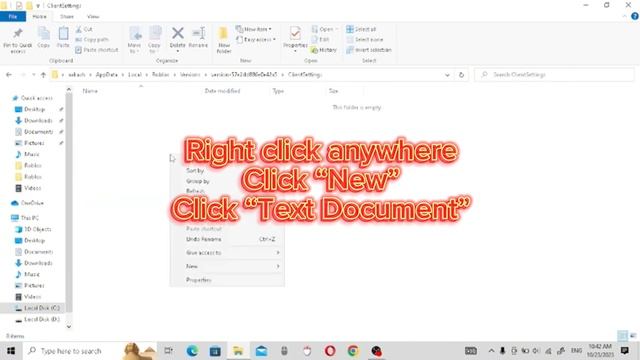Click the Delete ribbon icon
The image size is (640, 360).
click(x=178, y=39)
